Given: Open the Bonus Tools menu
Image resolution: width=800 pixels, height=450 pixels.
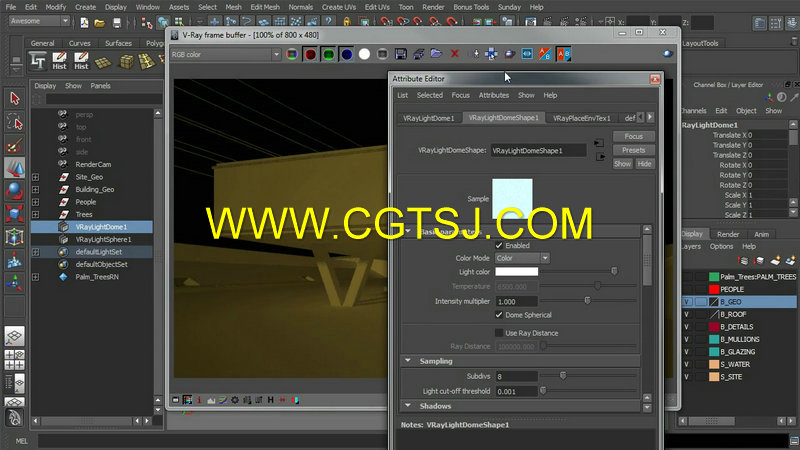Looking at the screenshot, I should (x=470, y=7).
